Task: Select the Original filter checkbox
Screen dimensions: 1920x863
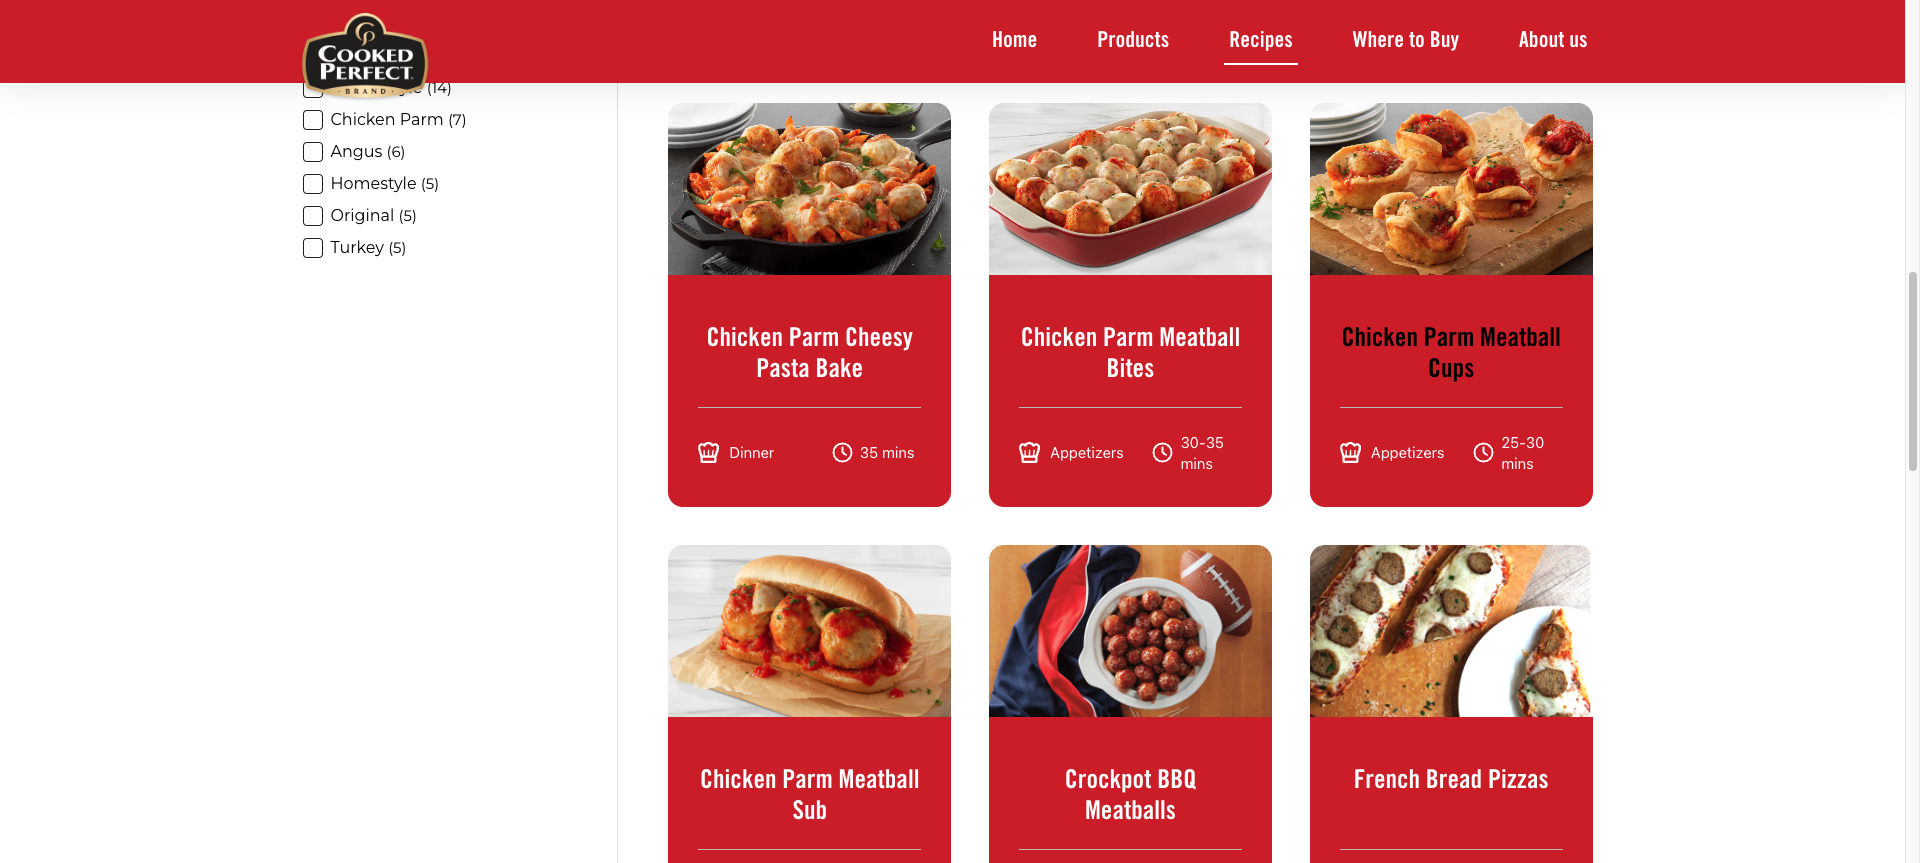Action: coord(313,216)
